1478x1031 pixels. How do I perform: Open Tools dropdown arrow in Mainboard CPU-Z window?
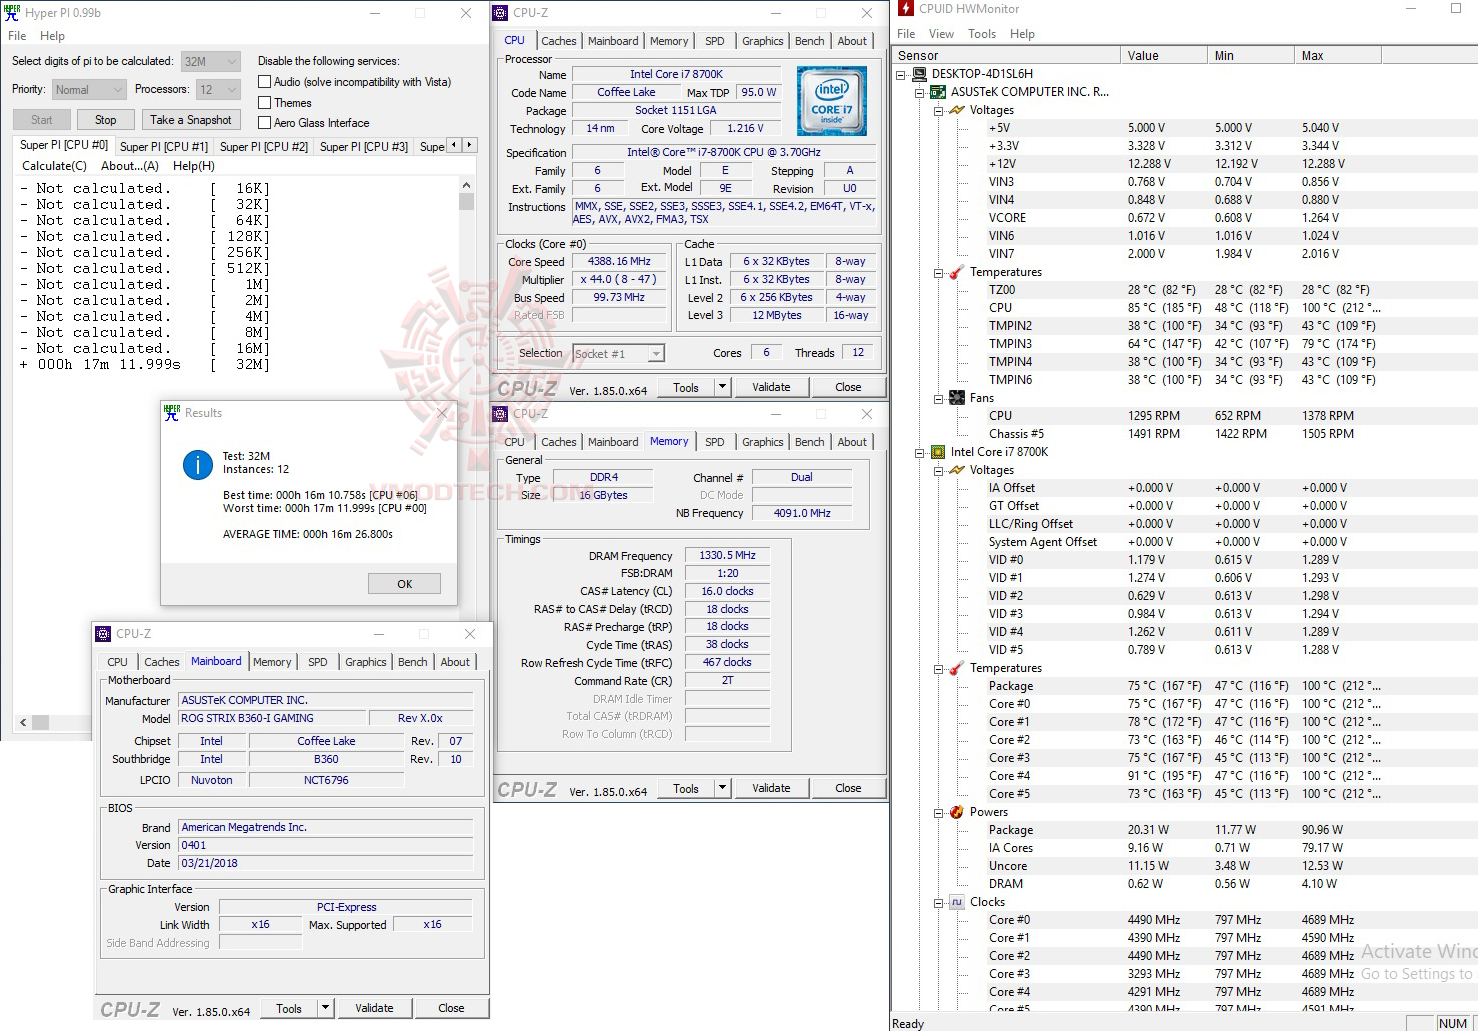click(x=325, y=1008)
